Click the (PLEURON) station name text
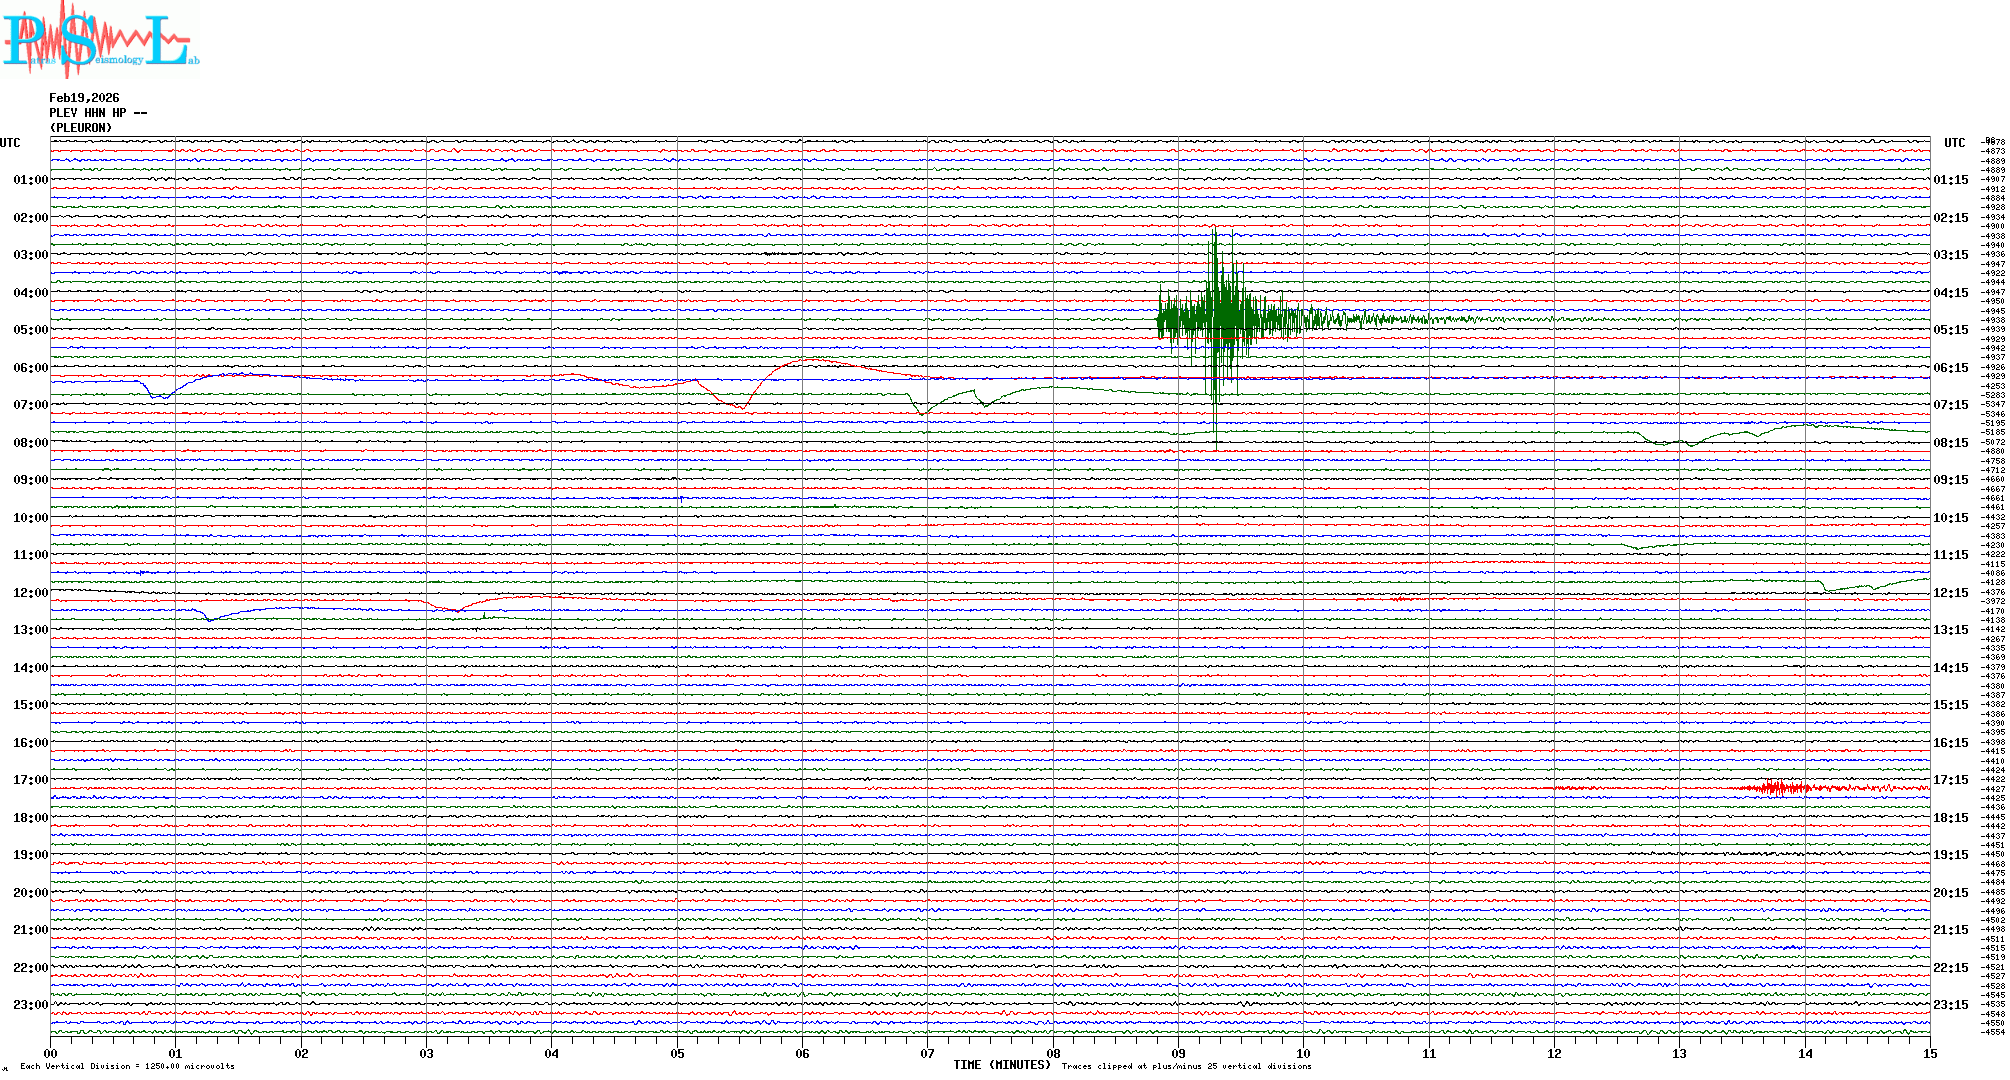 click(x=81, y=128)
